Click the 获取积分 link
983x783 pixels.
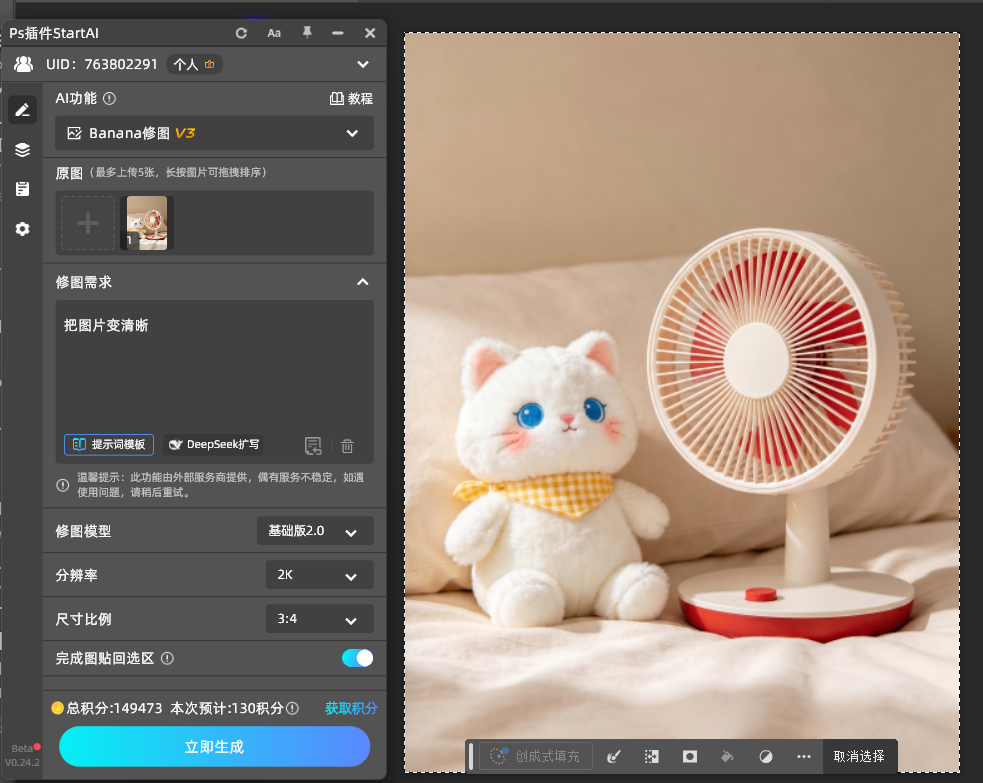(x=351, y=708)
